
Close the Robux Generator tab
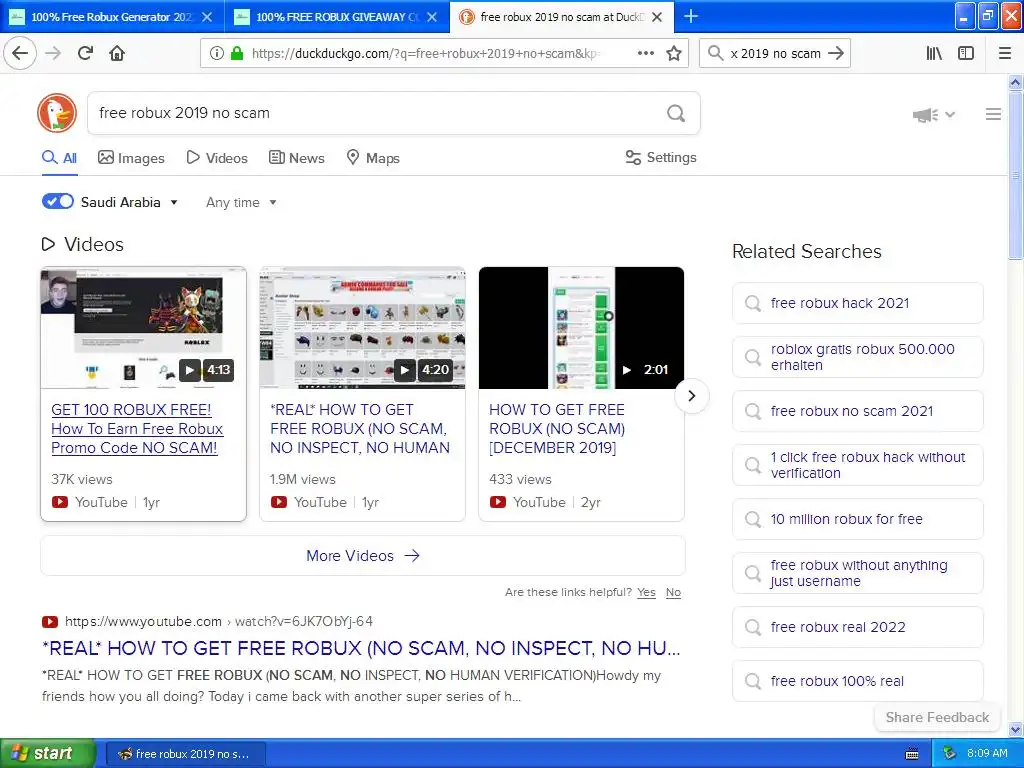click(x=207, y=17)
